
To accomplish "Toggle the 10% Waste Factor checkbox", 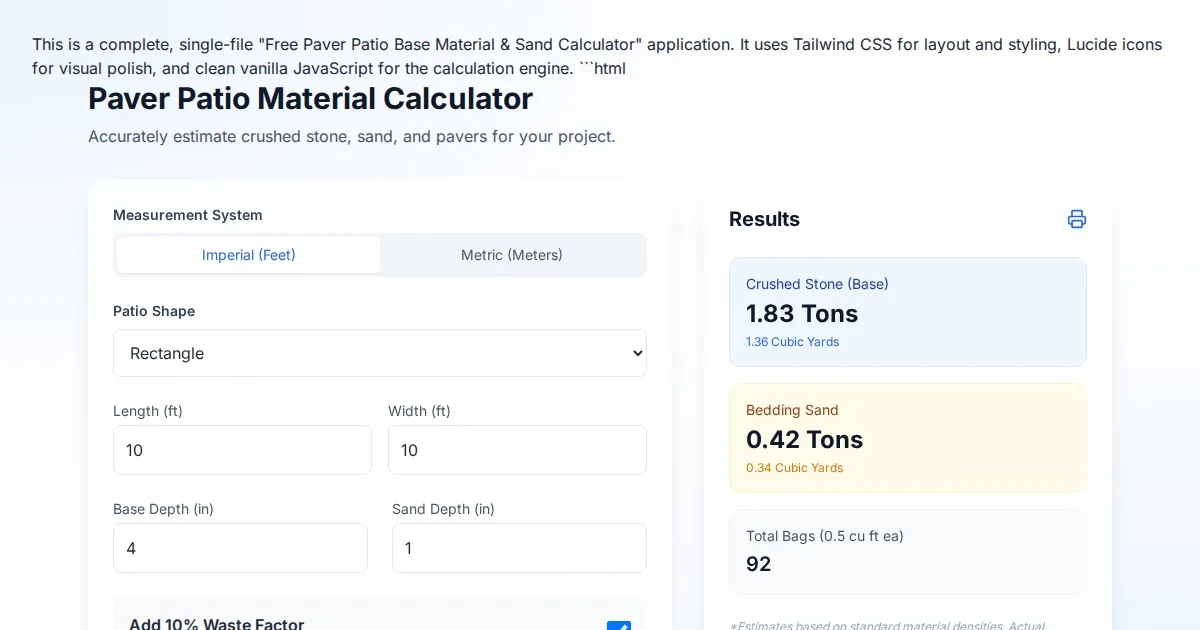I will click(x=618, y=626).
